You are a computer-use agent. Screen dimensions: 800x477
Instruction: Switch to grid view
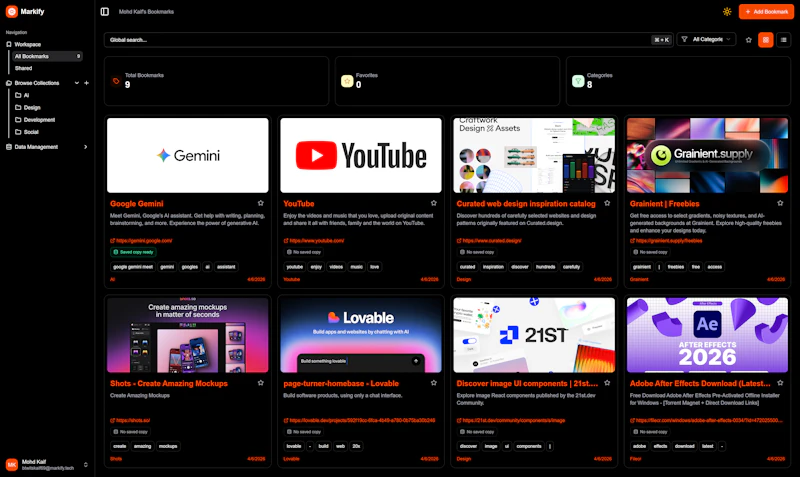[765, 40]
